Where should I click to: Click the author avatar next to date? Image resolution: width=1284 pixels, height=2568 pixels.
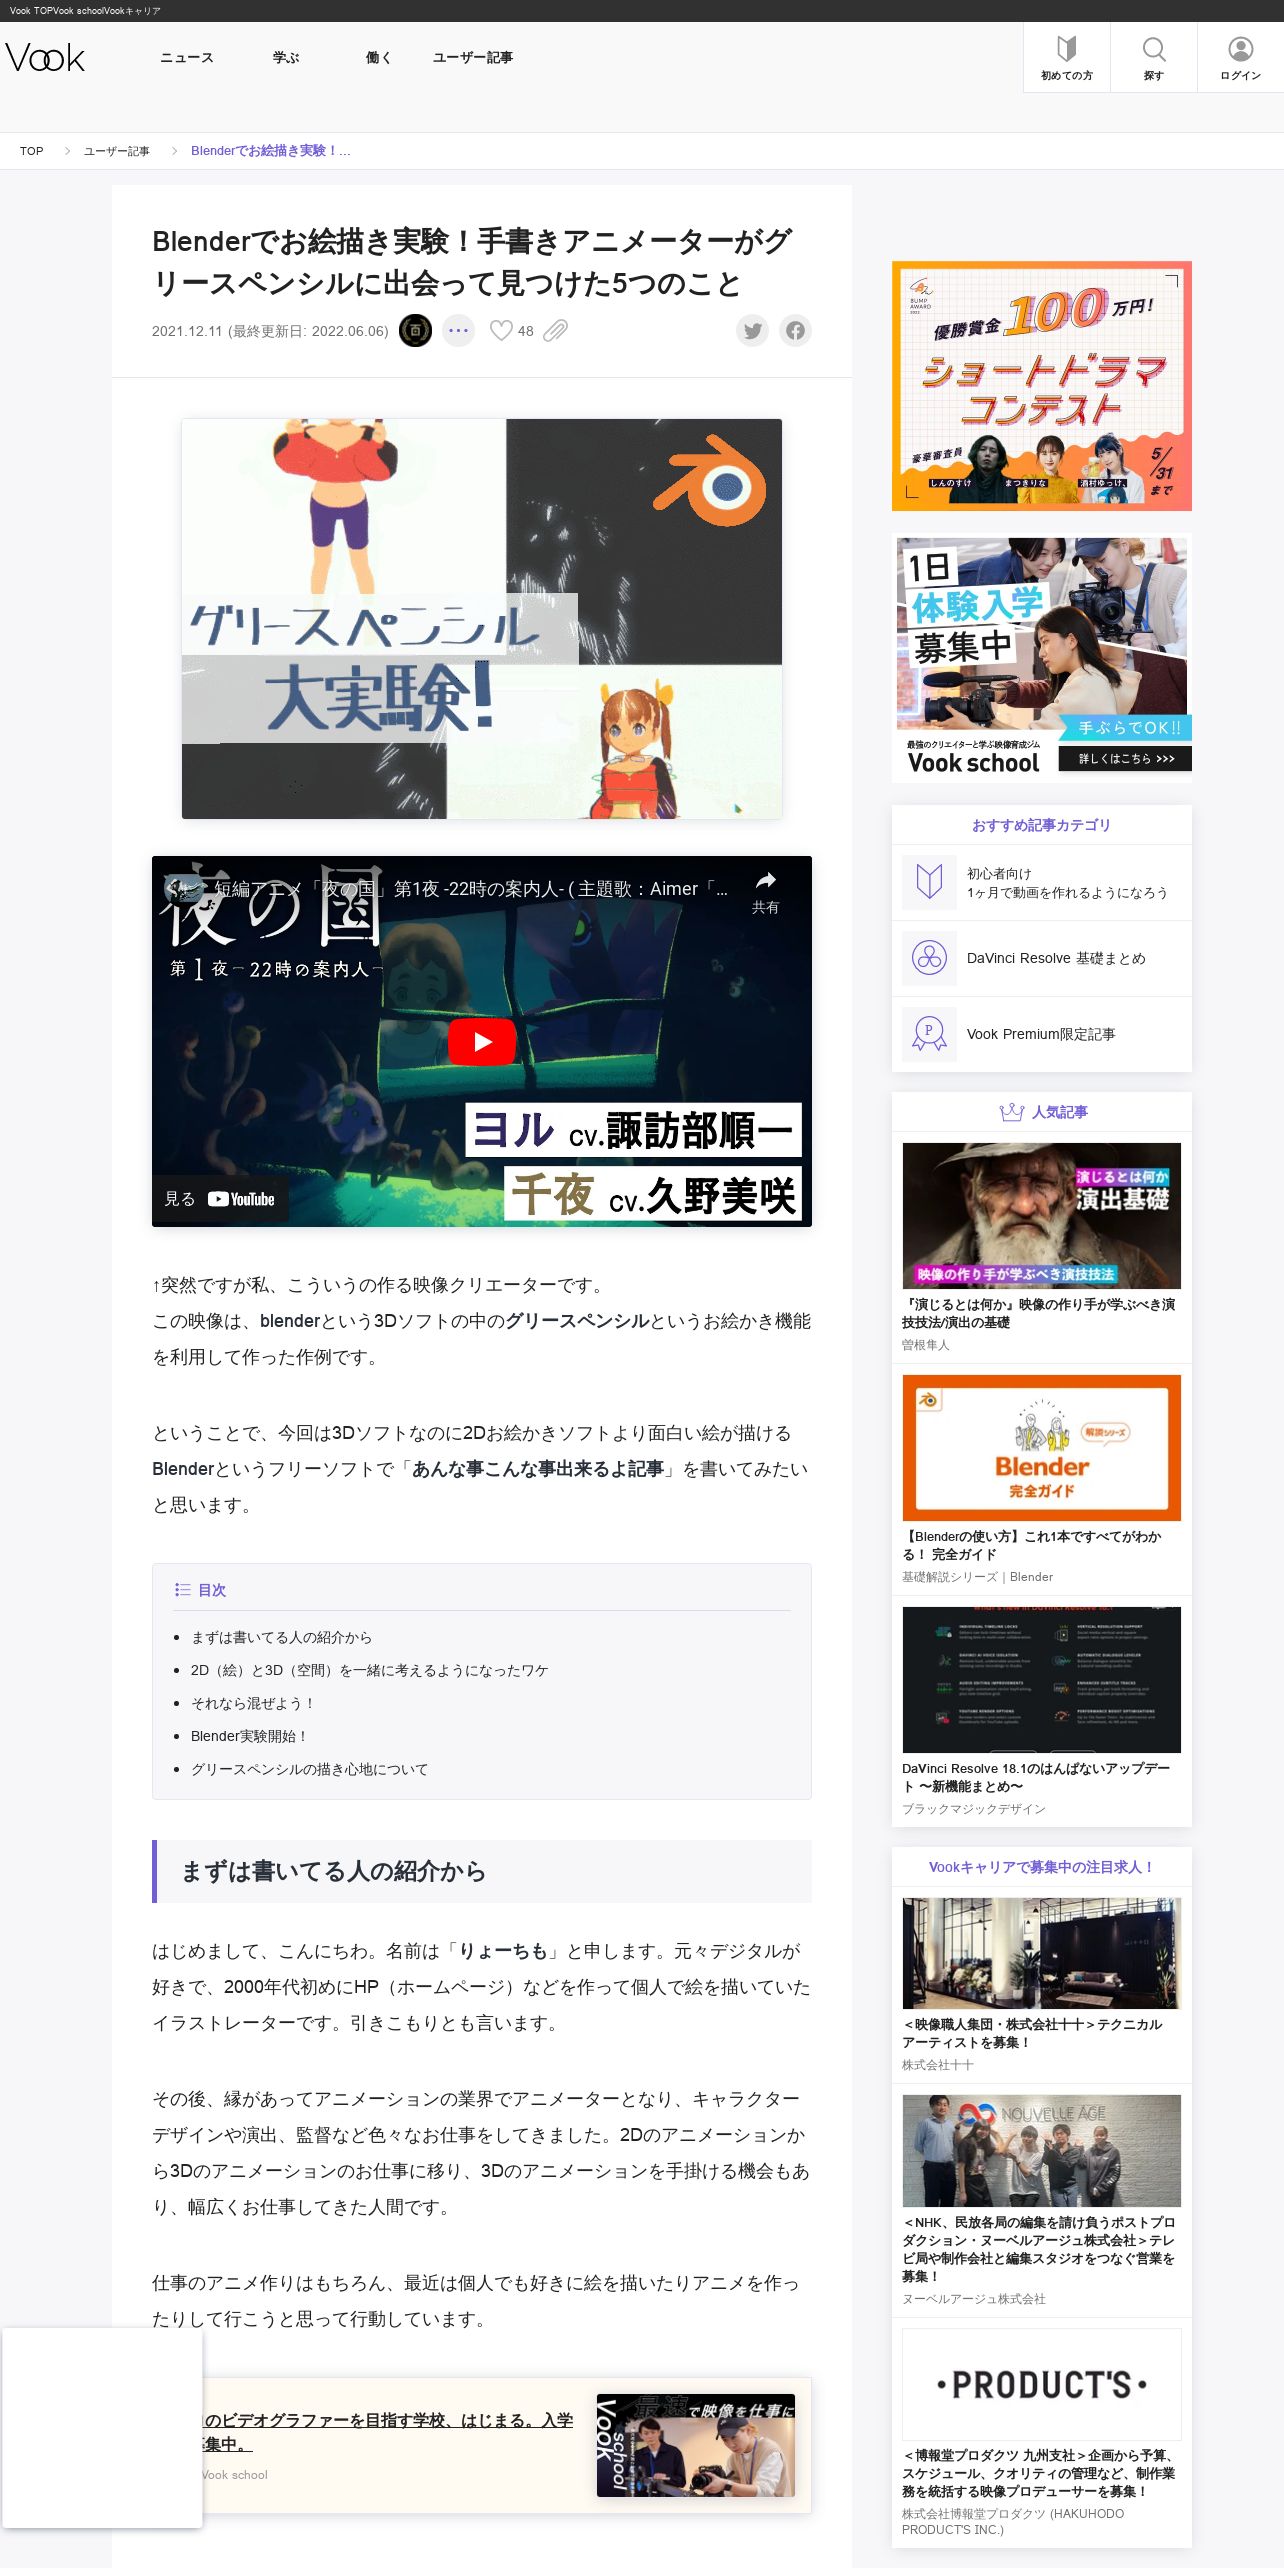click(415, 331)
